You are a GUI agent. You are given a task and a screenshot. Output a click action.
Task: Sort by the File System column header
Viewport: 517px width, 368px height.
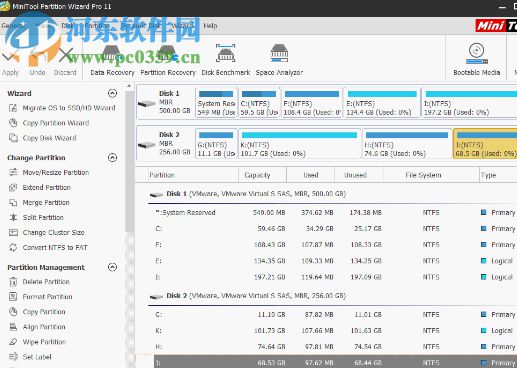431,175
